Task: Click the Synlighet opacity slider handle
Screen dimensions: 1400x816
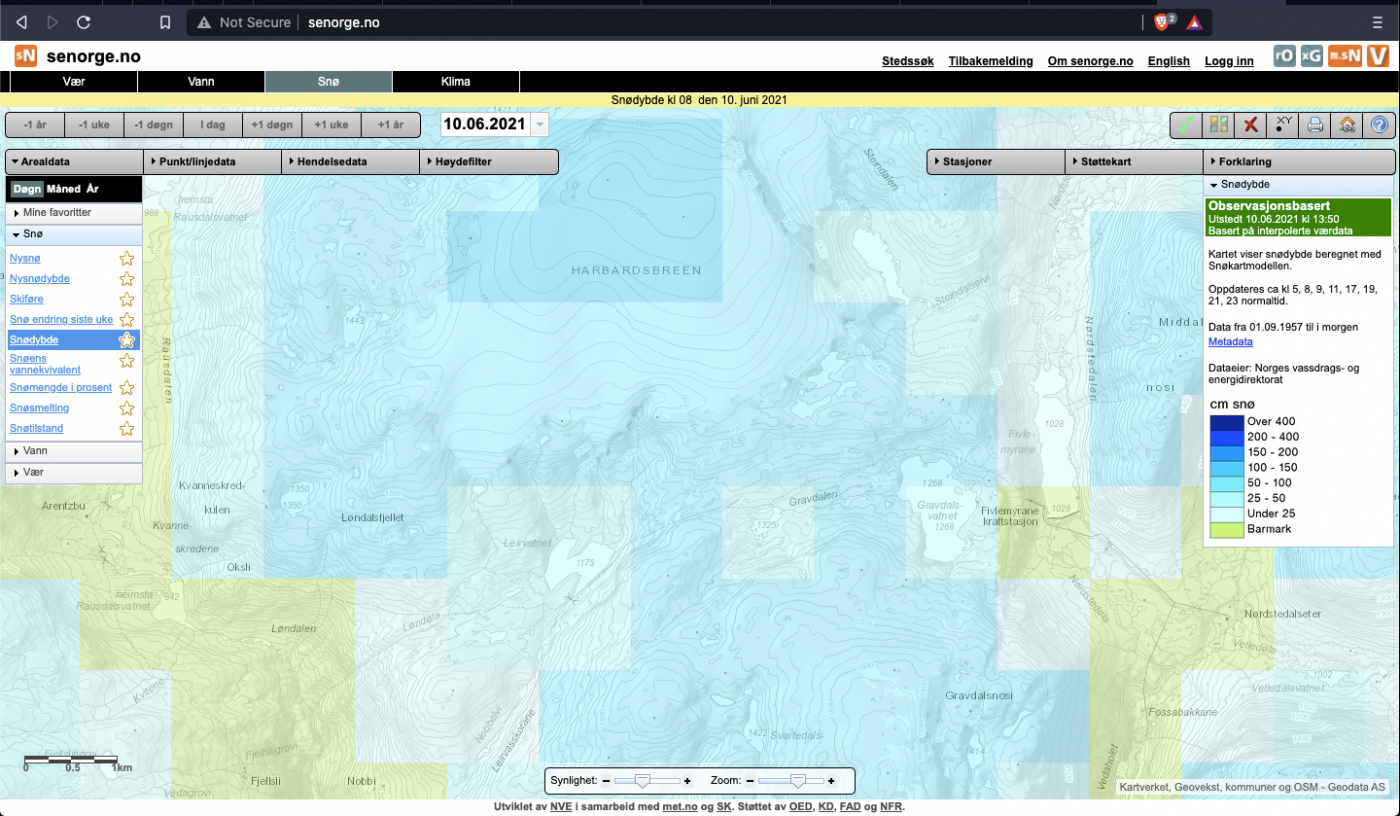Action: click(x=643, y=780)
